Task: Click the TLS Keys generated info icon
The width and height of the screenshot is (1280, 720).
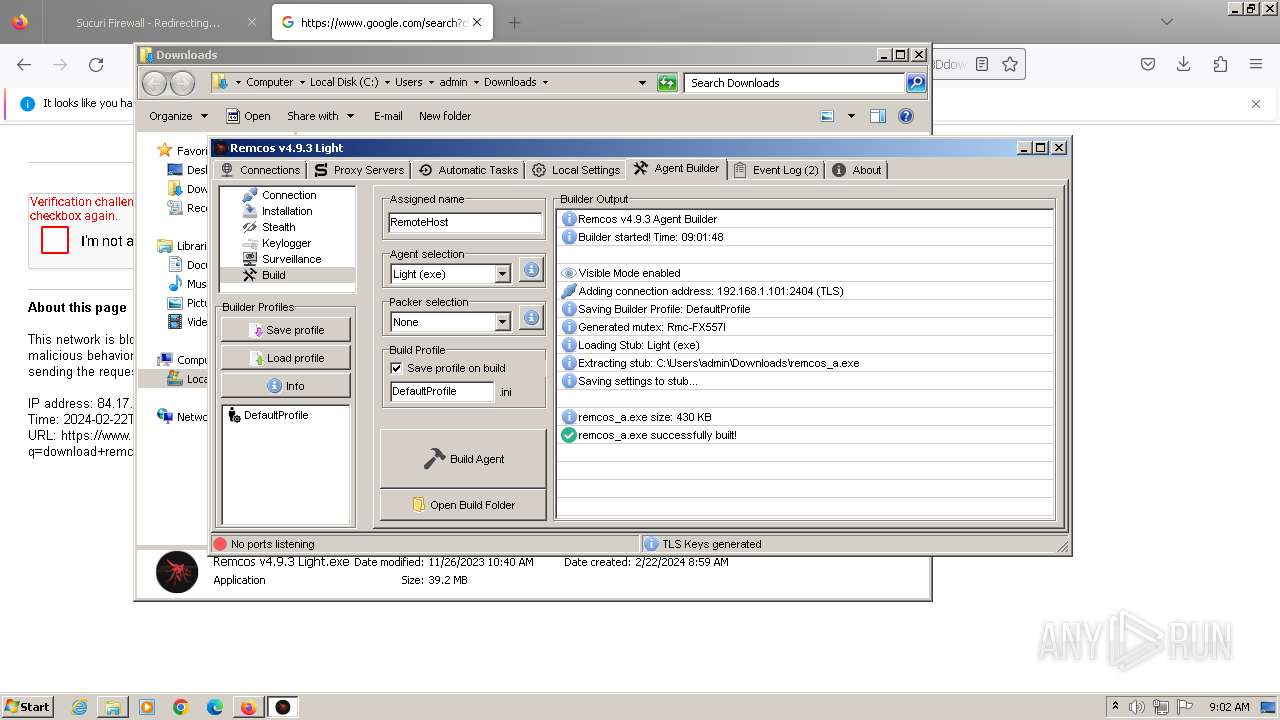Action: [651, 544]
